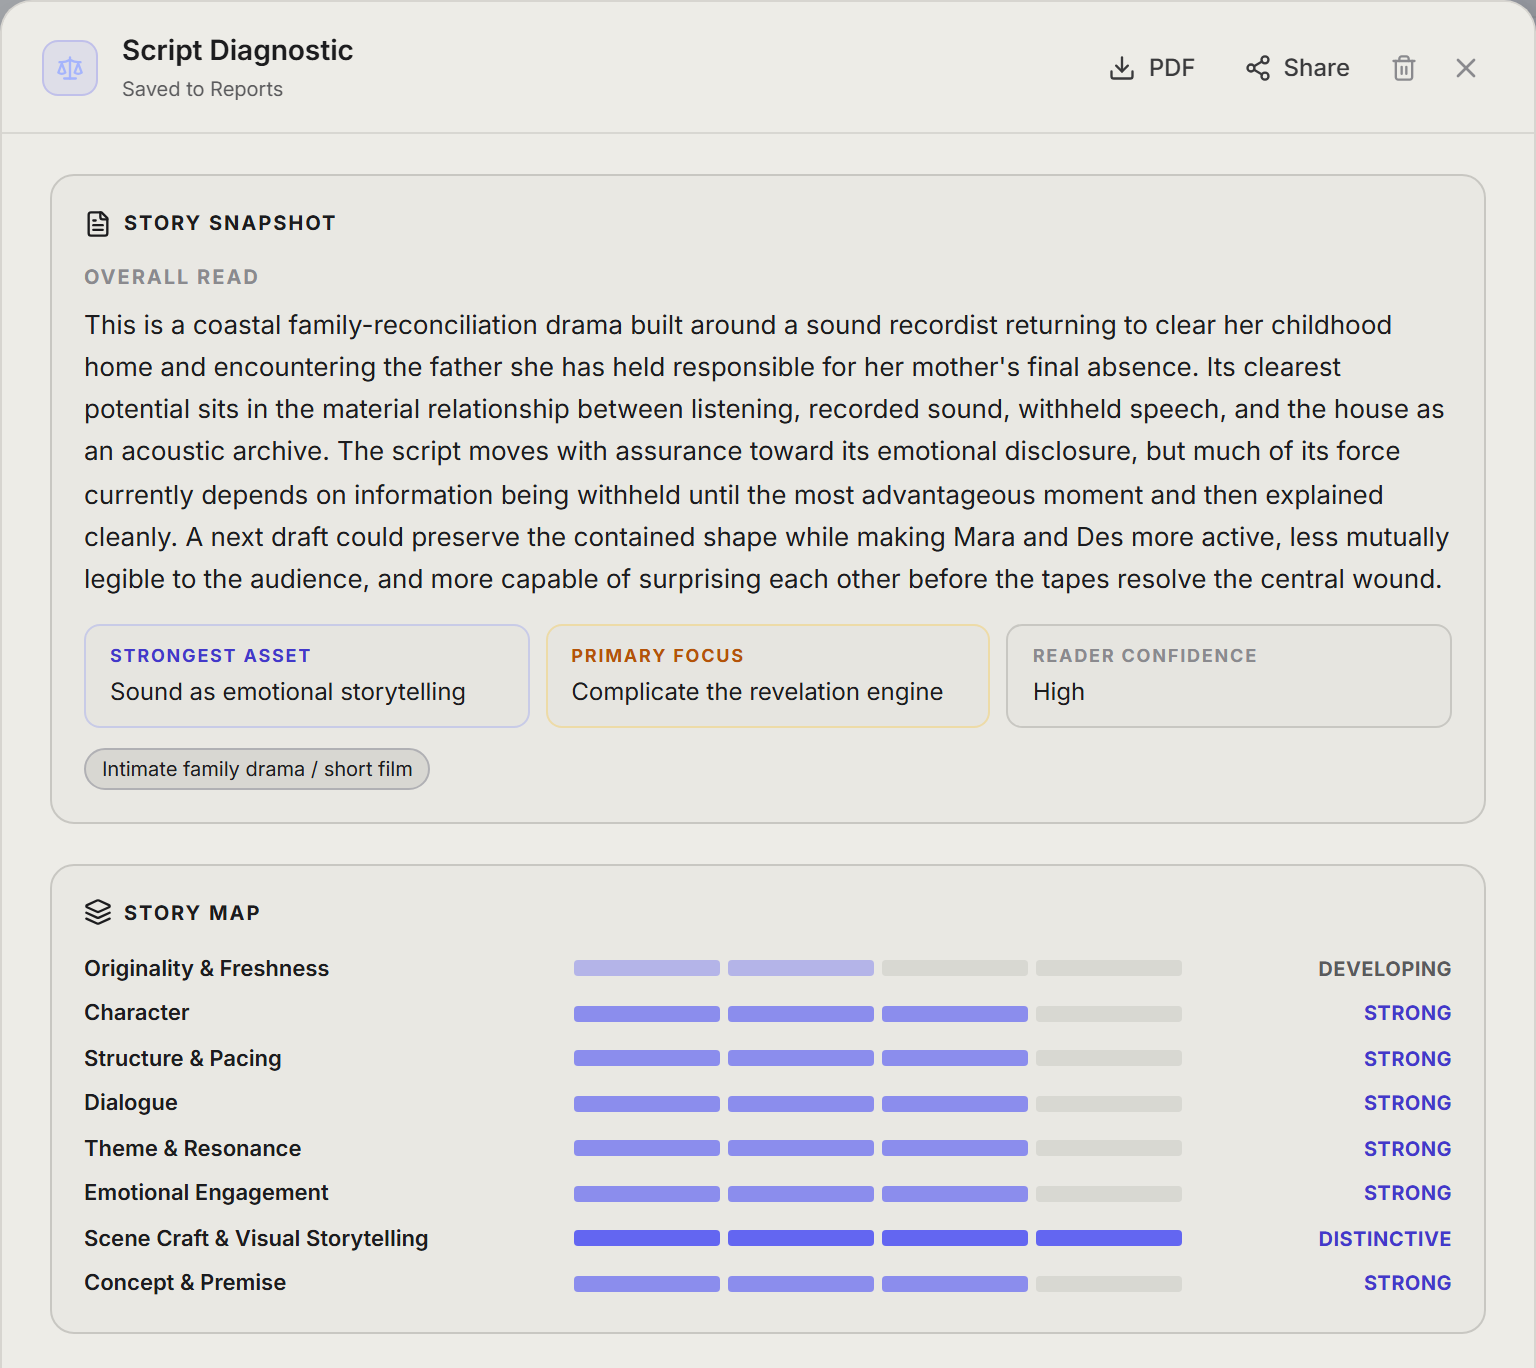Click the Concept & Premise label
Viewport: 1536px width, 1368px height.
pos(185,1282)
